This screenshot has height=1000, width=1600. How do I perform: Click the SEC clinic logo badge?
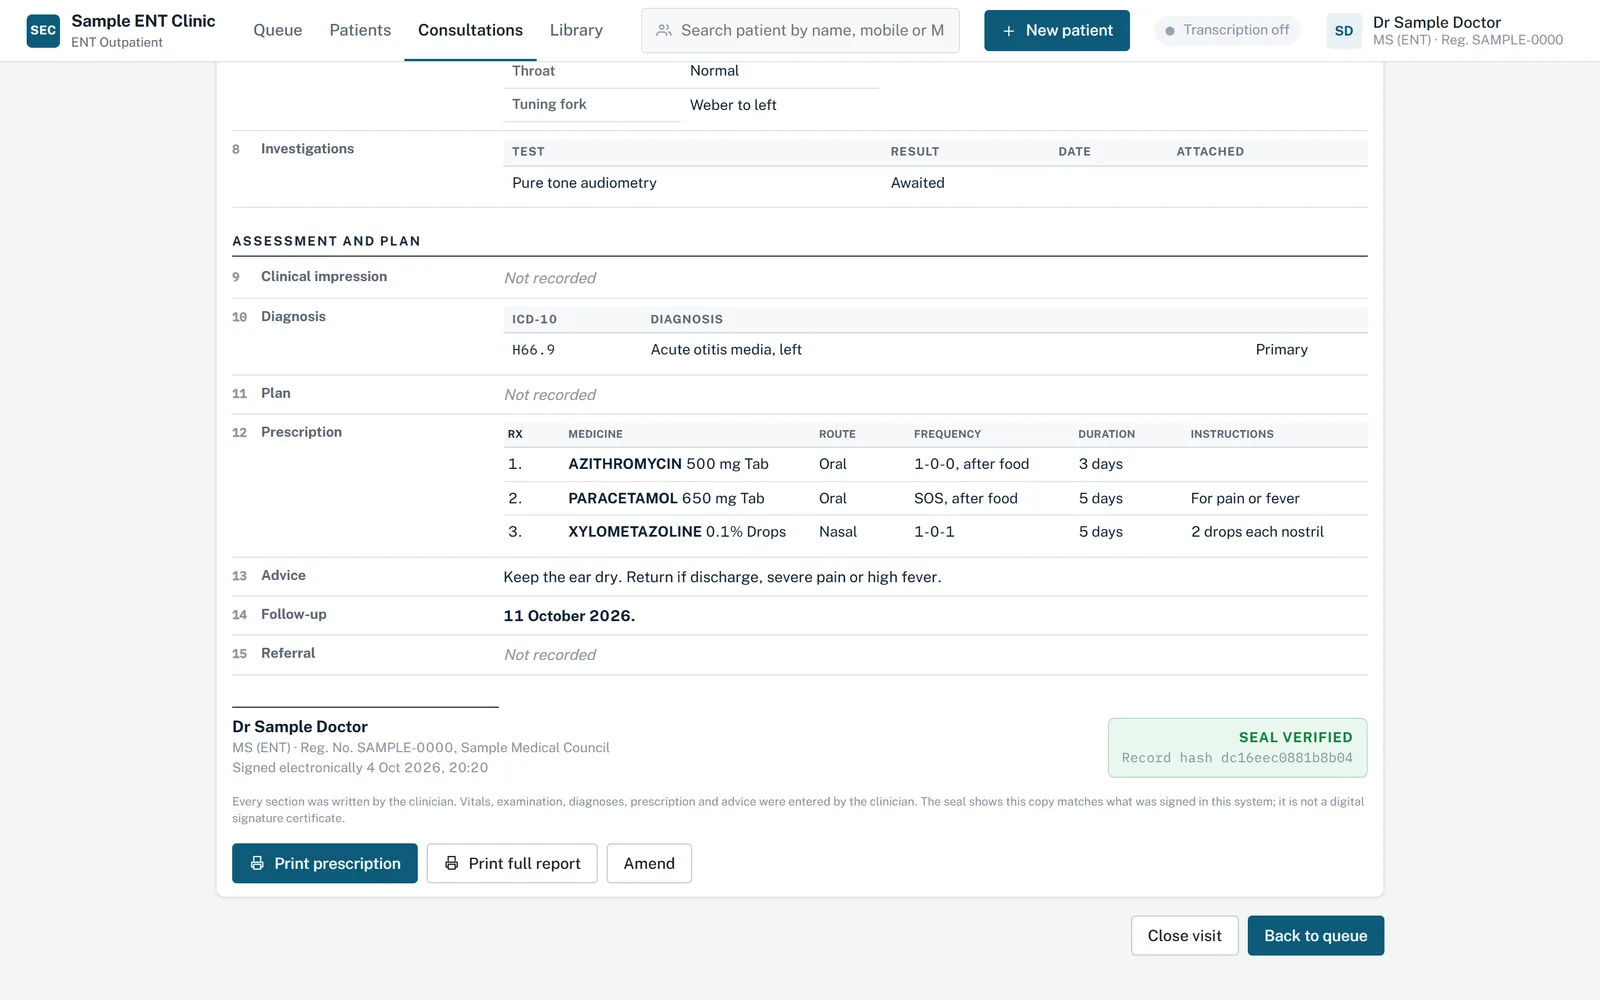(x=43, y=30)
